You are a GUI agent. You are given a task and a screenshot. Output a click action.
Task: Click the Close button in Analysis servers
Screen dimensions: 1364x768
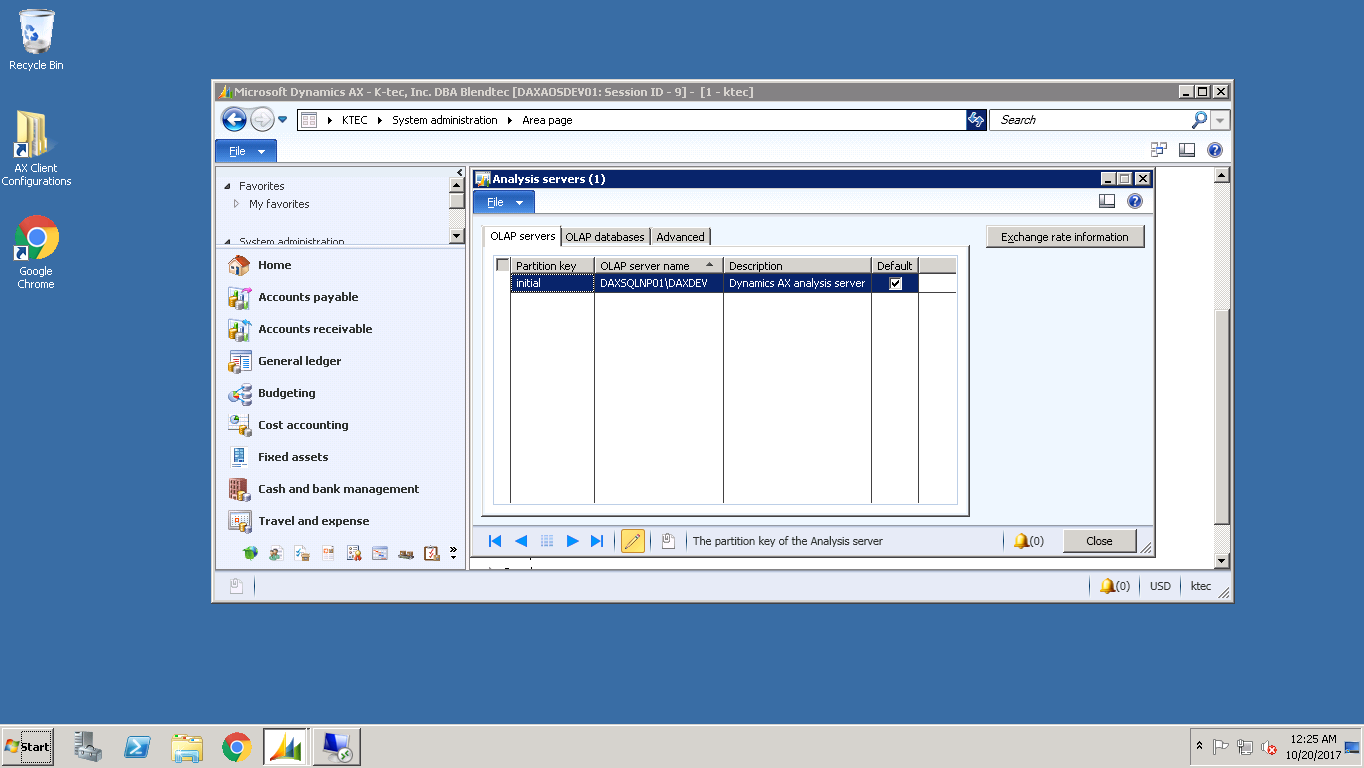(x=1099, y=541)
